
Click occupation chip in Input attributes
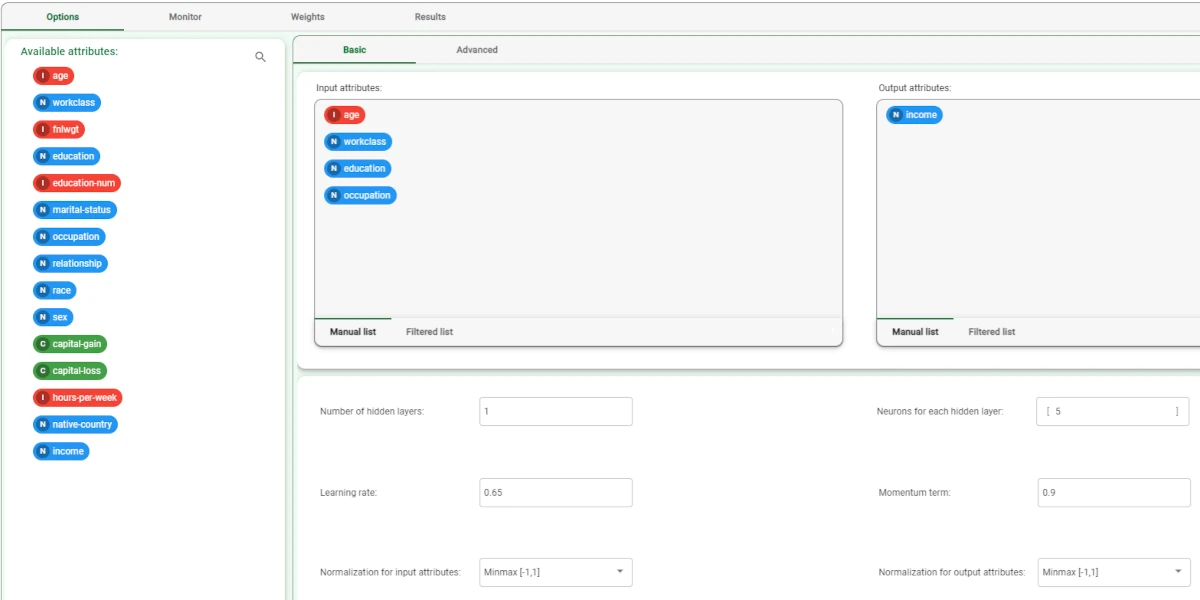360,195
